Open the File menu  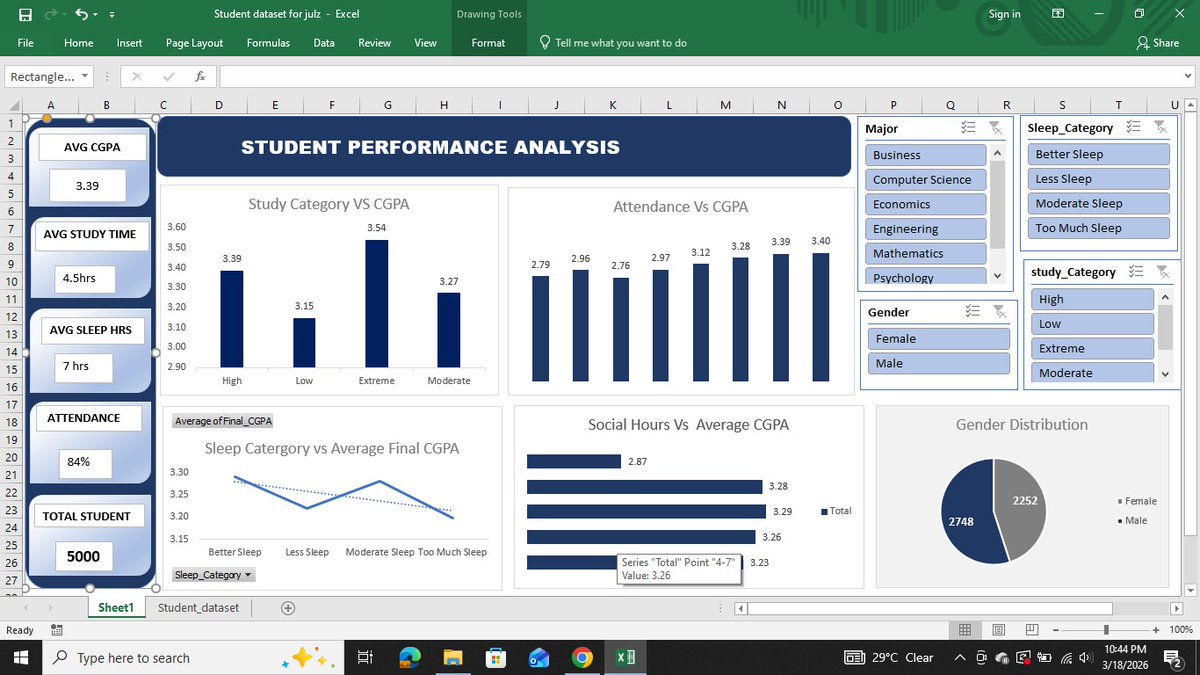pos(26,43)
